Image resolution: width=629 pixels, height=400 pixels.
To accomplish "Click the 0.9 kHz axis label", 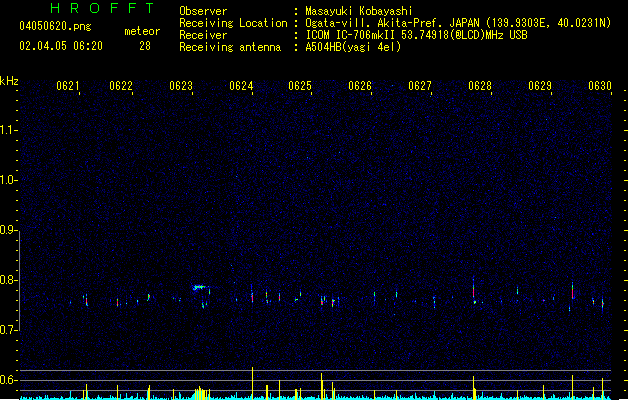I will (x=8, y=230).
